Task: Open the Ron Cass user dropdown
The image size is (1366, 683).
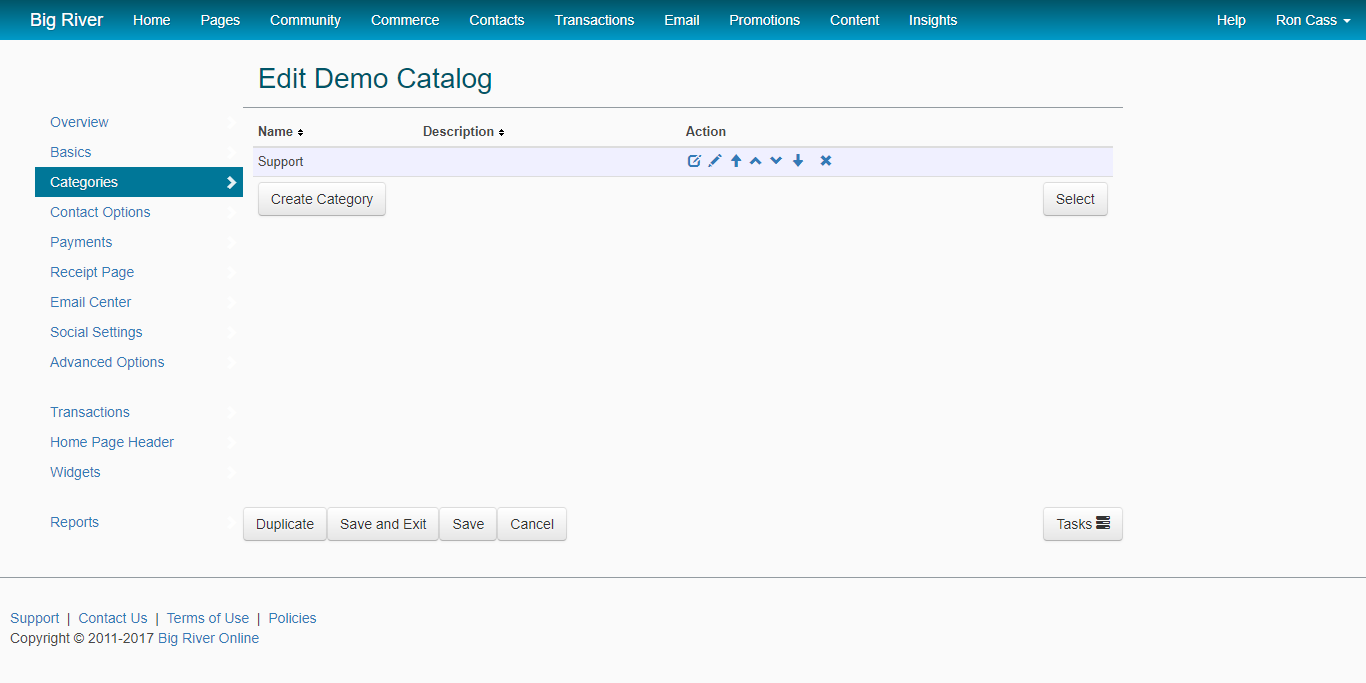Action: (x=1313, y=20)
